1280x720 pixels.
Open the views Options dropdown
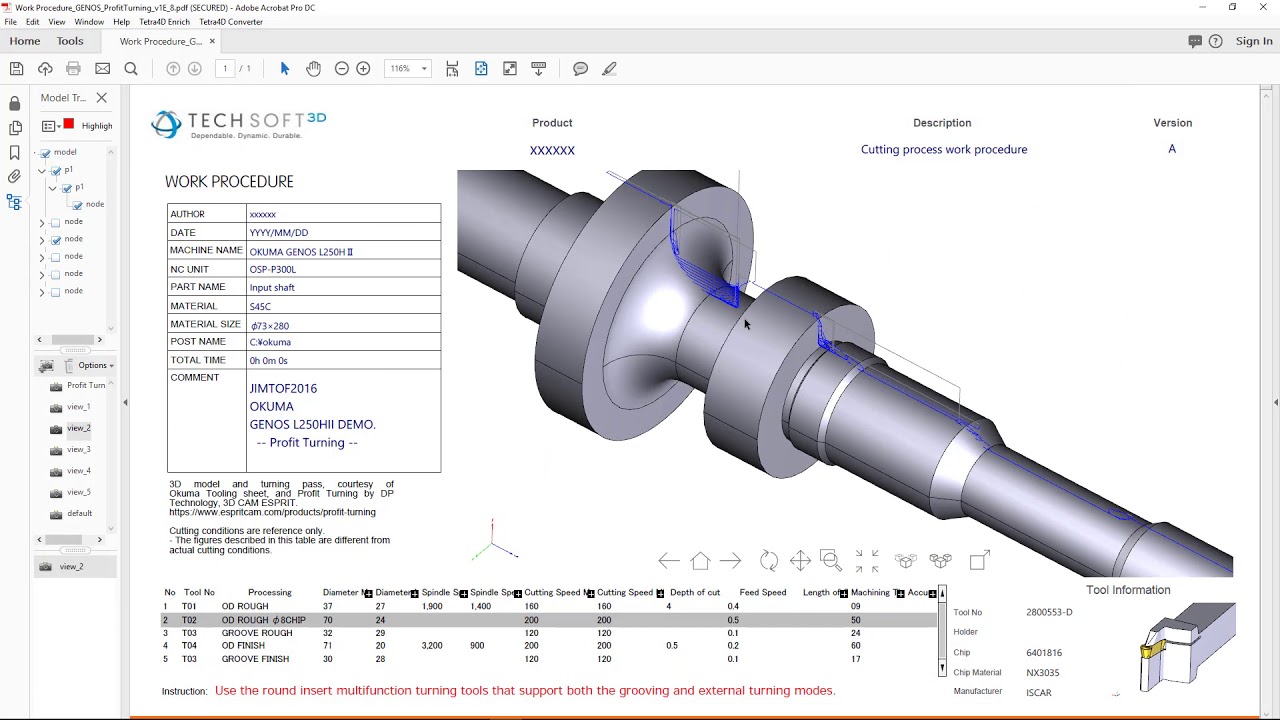click(95, 366)
